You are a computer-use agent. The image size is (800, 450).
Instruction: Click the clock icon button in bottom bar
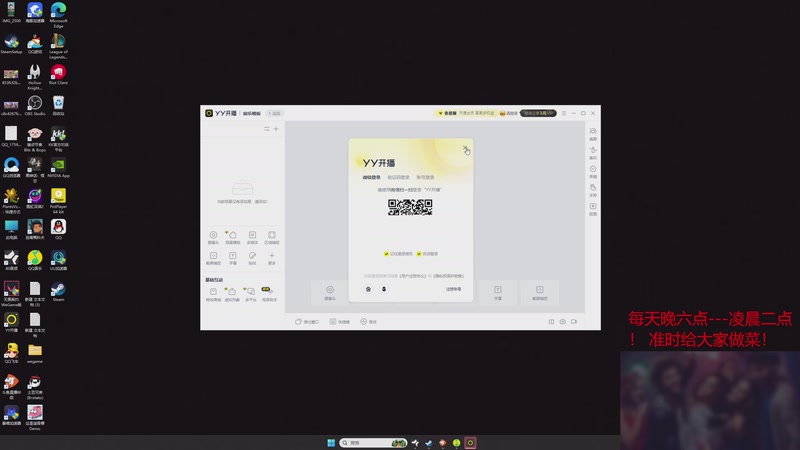368,322
